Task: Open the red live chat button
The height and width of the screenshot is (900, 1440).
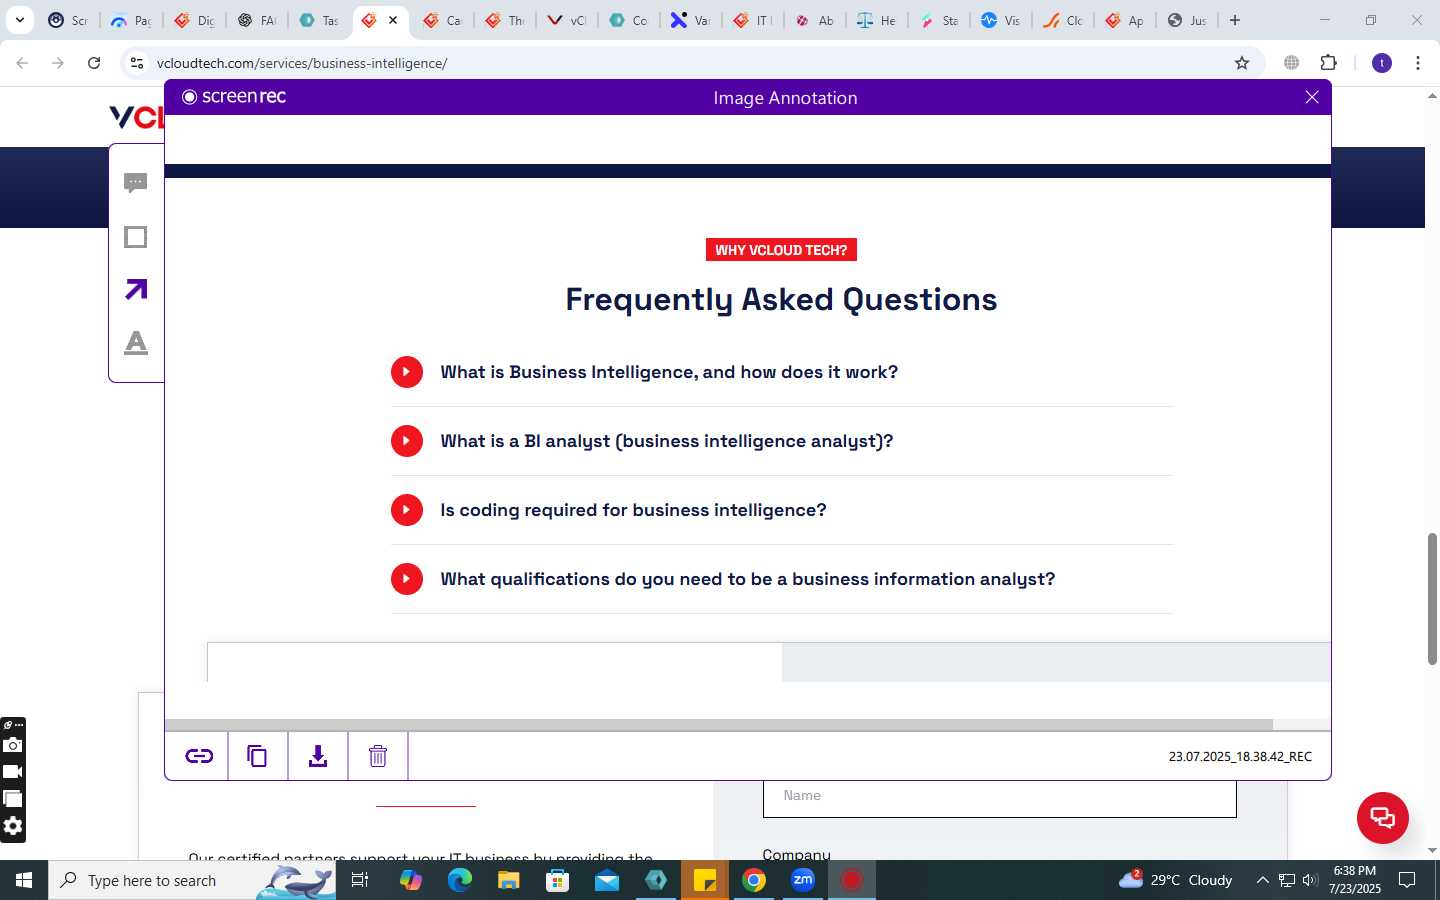Action: [x=1383, y=817]
